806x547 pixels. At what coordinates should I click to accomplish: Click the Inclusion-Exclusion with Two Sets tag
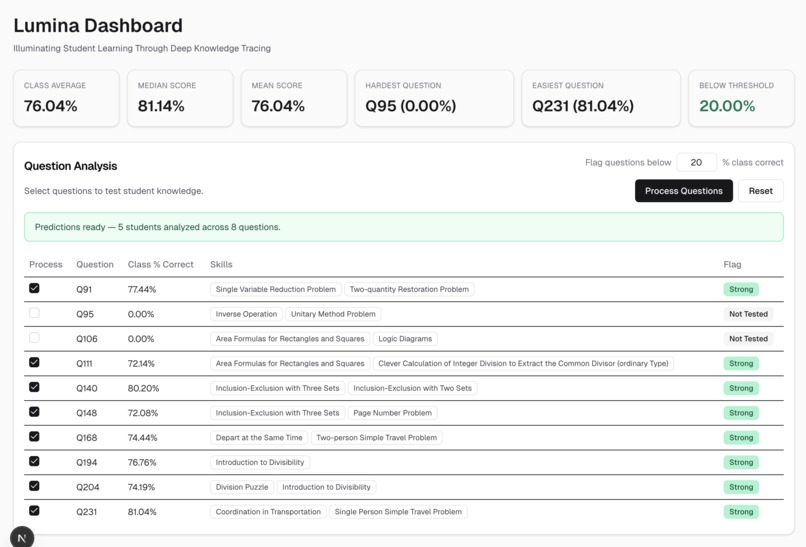412,388
